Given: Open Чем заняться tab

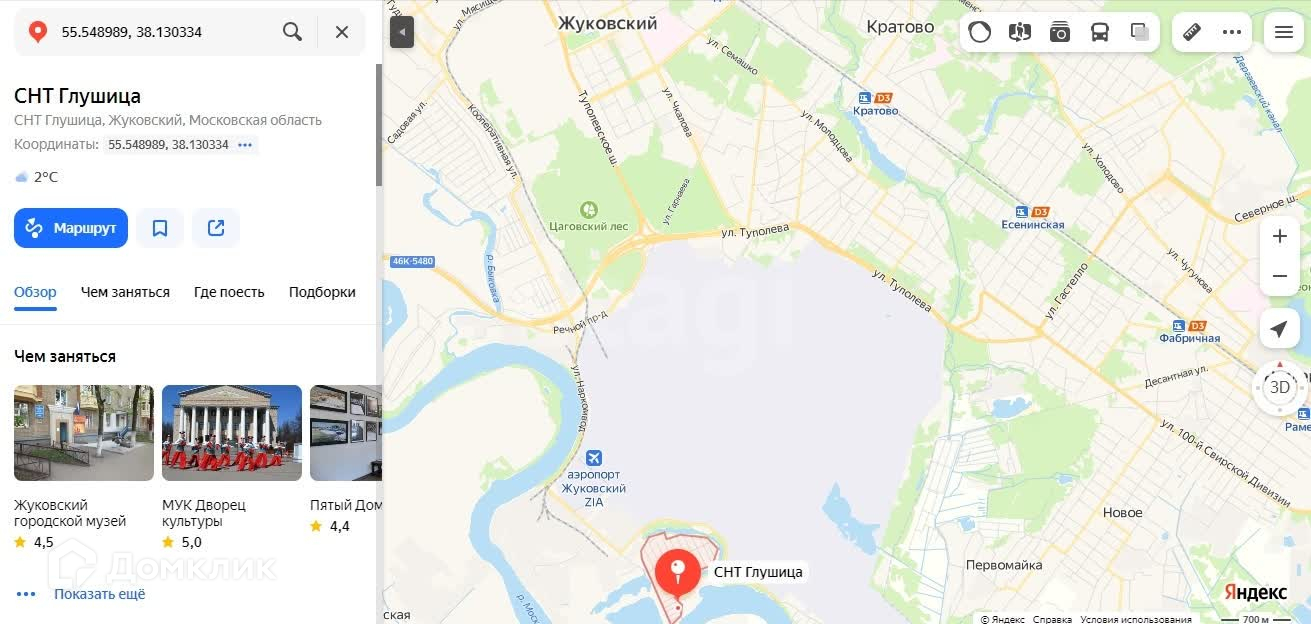Looking at the screenshot, I should (x=125, y=292).
